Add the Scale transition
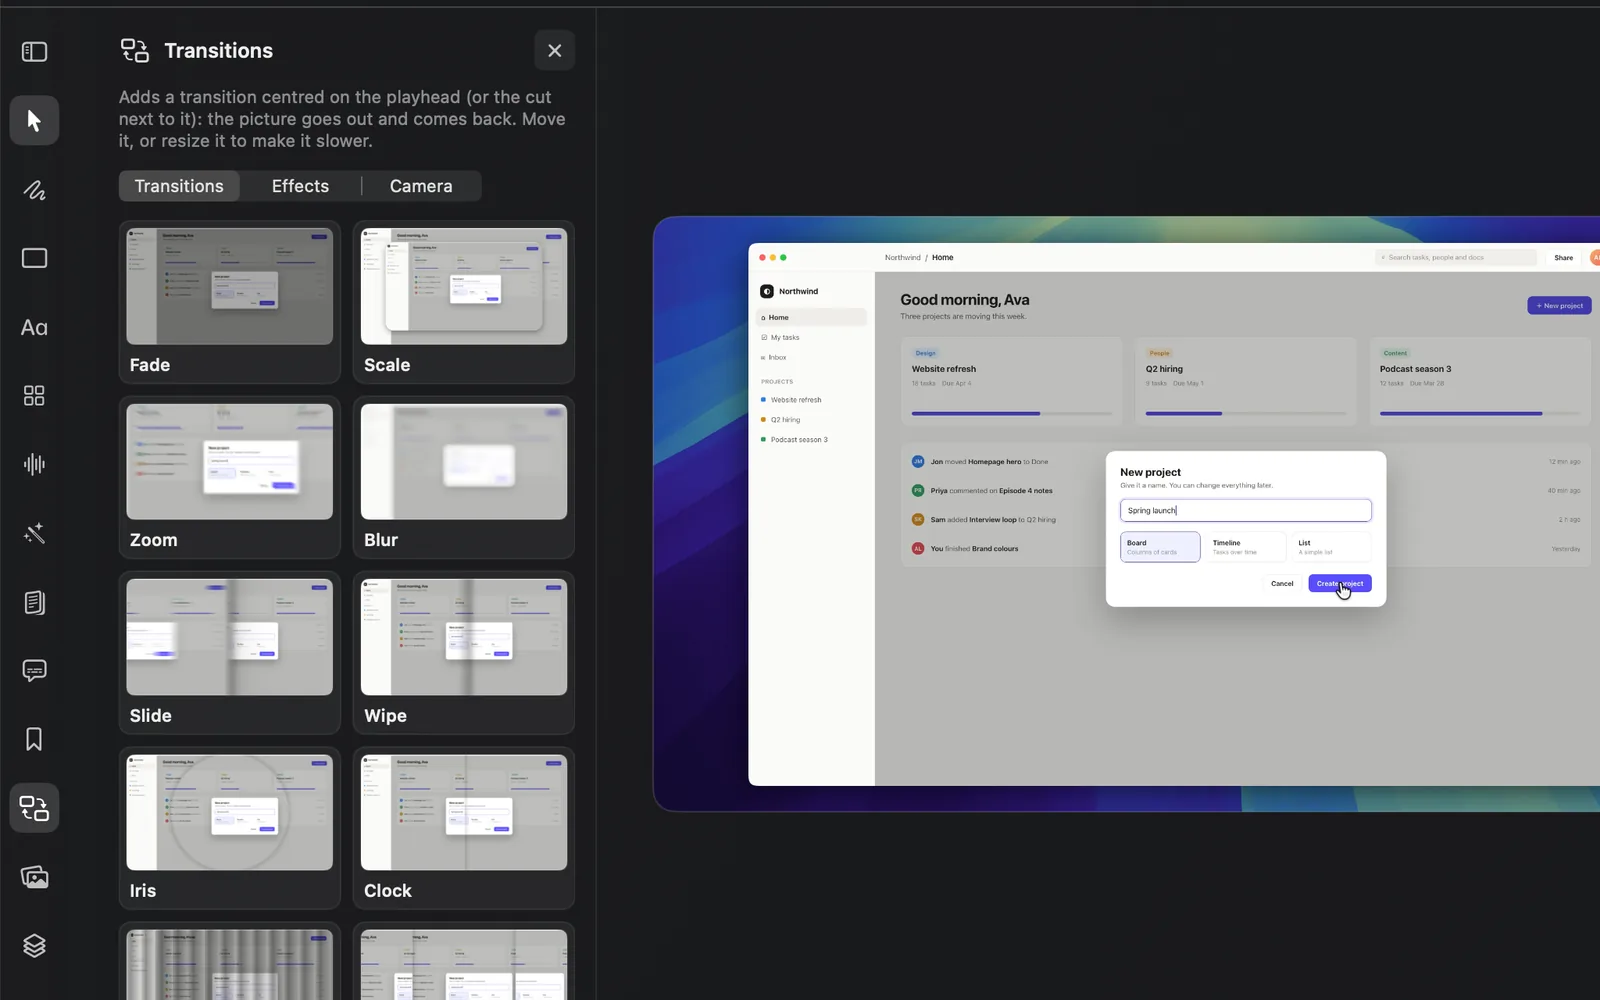Viewport: 1600px width, 1000px height. point(464,302)
